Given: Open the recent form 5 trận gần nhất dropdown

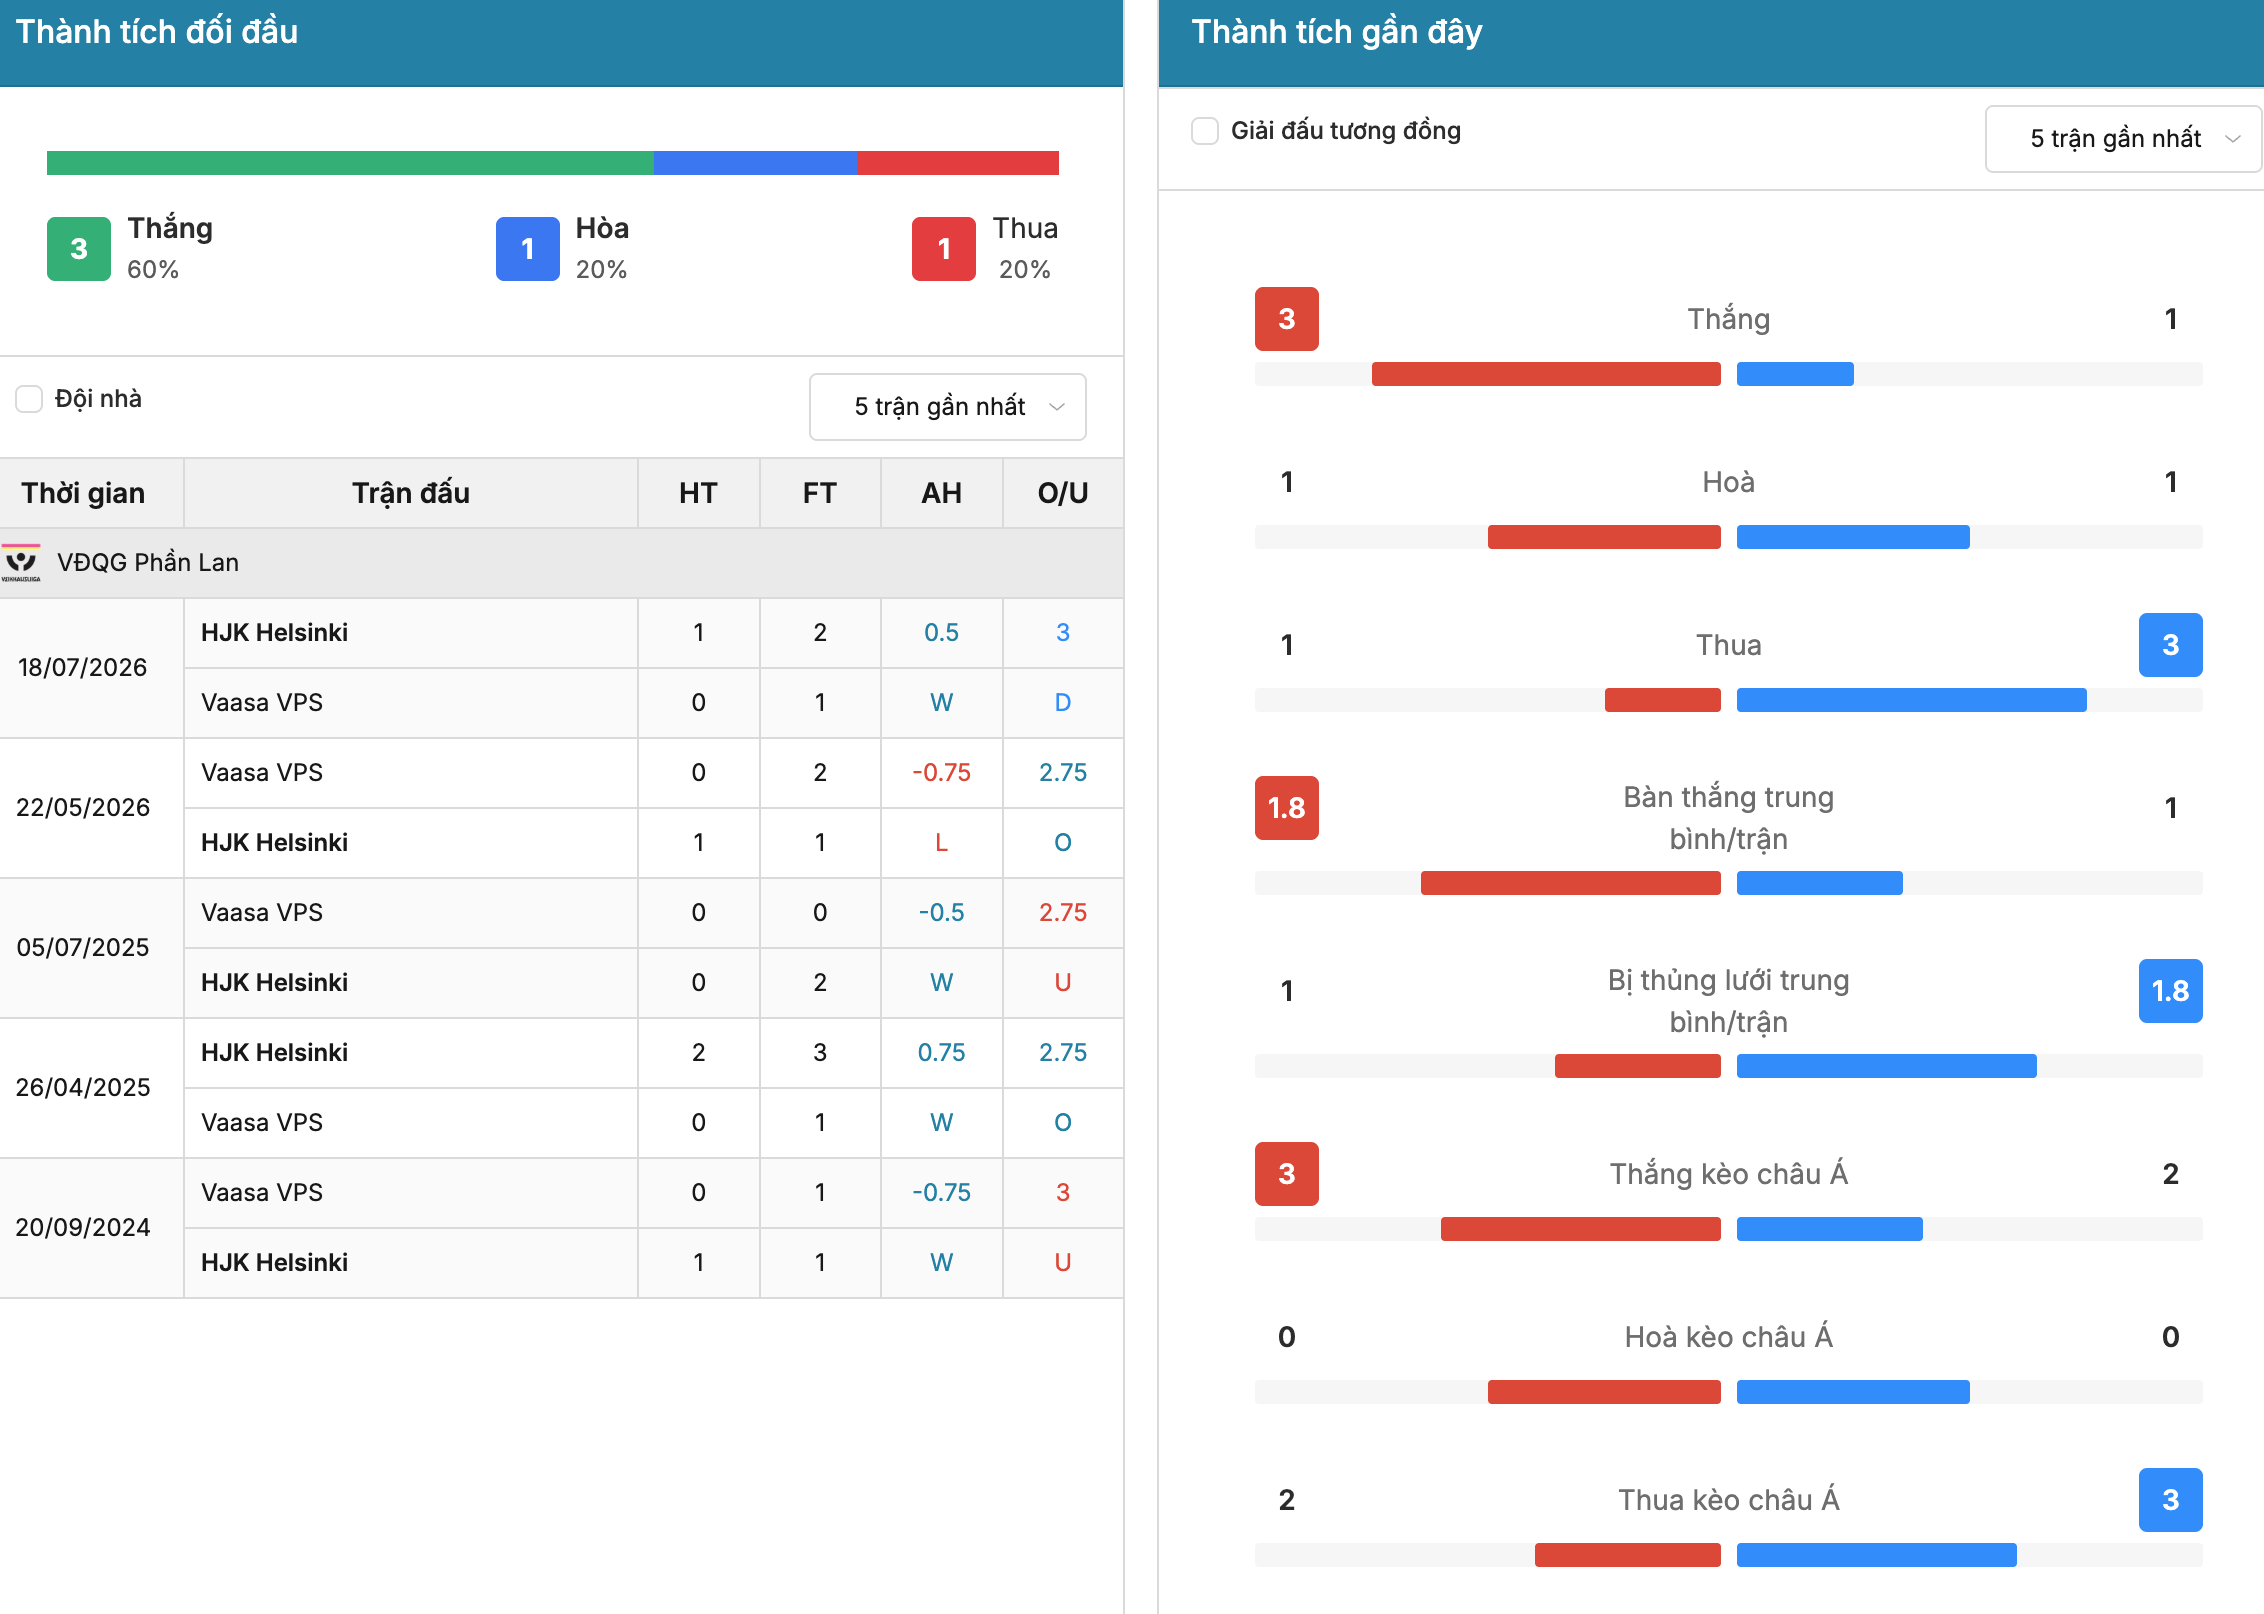Looking at the screenshot, I should (2123, 139).
